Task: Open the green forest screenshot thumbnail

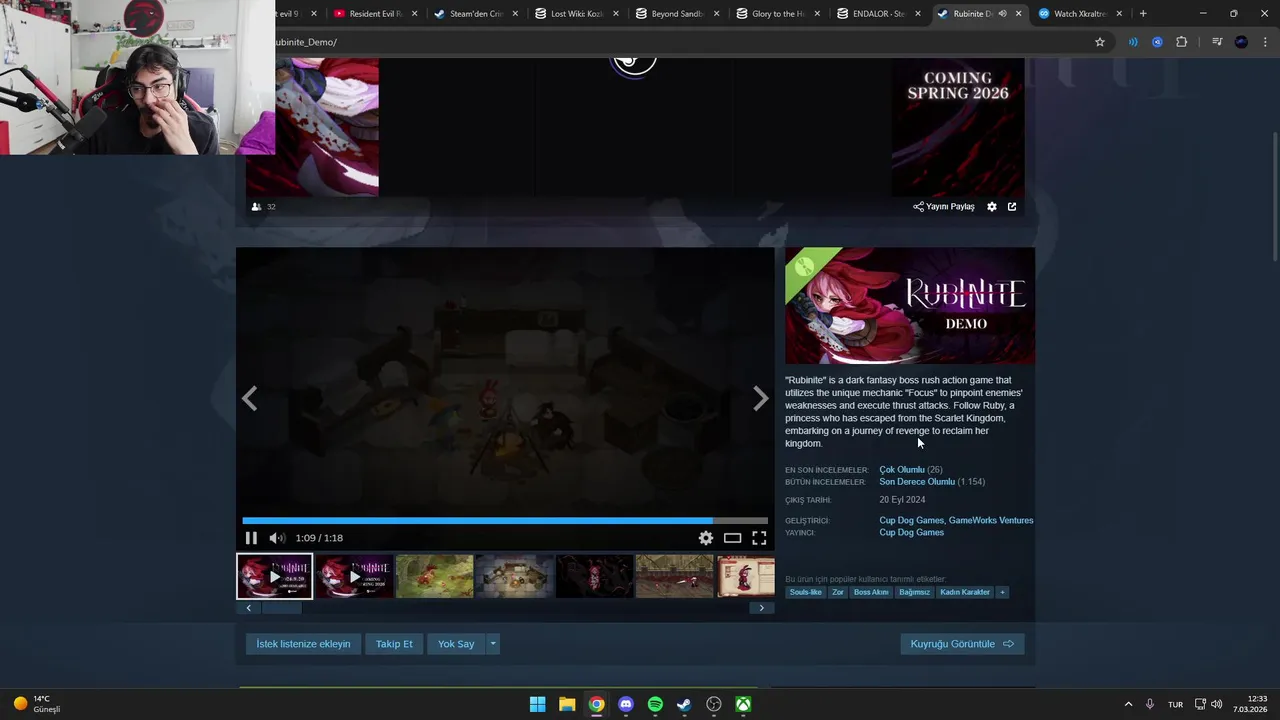Action: [x=434, y=577]
